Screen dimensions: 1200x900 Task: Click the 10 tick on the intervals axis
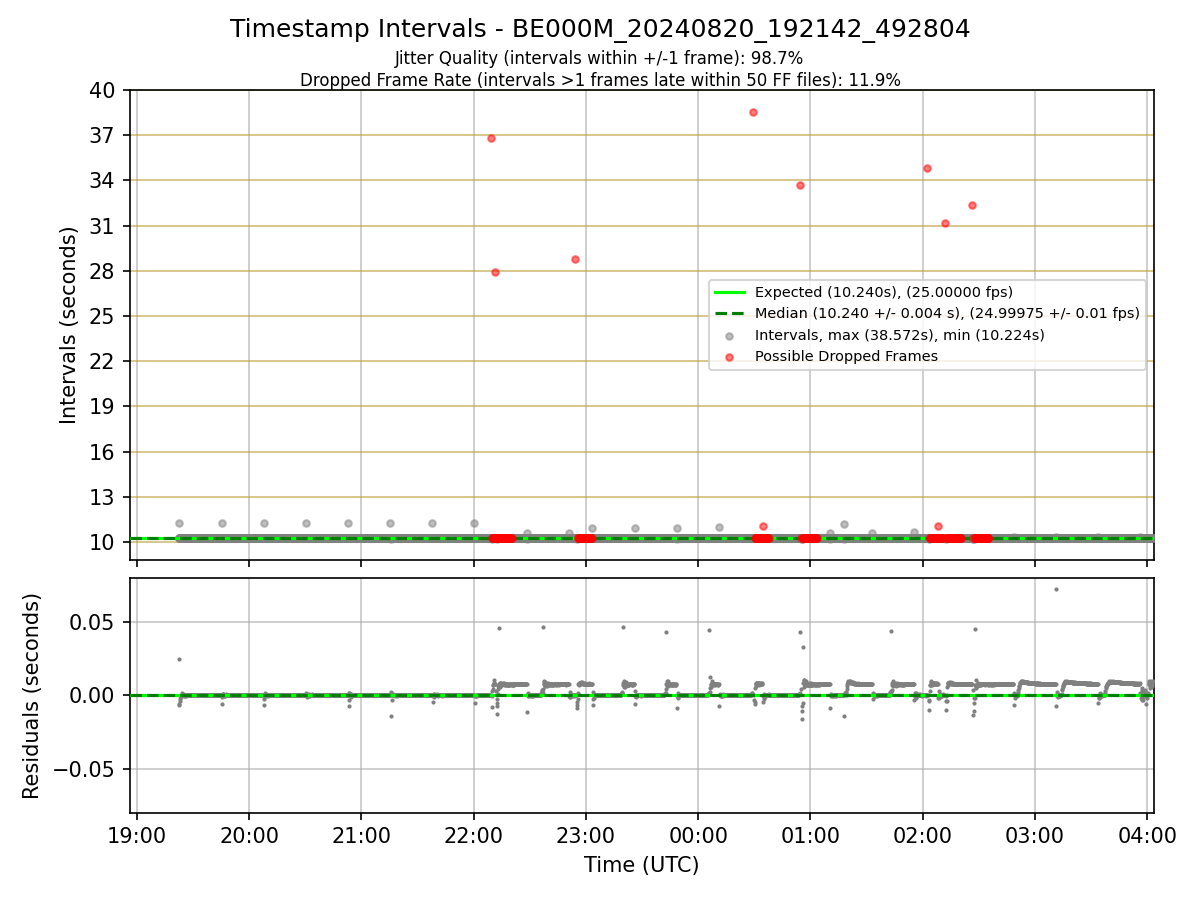[x=105, y=542]
